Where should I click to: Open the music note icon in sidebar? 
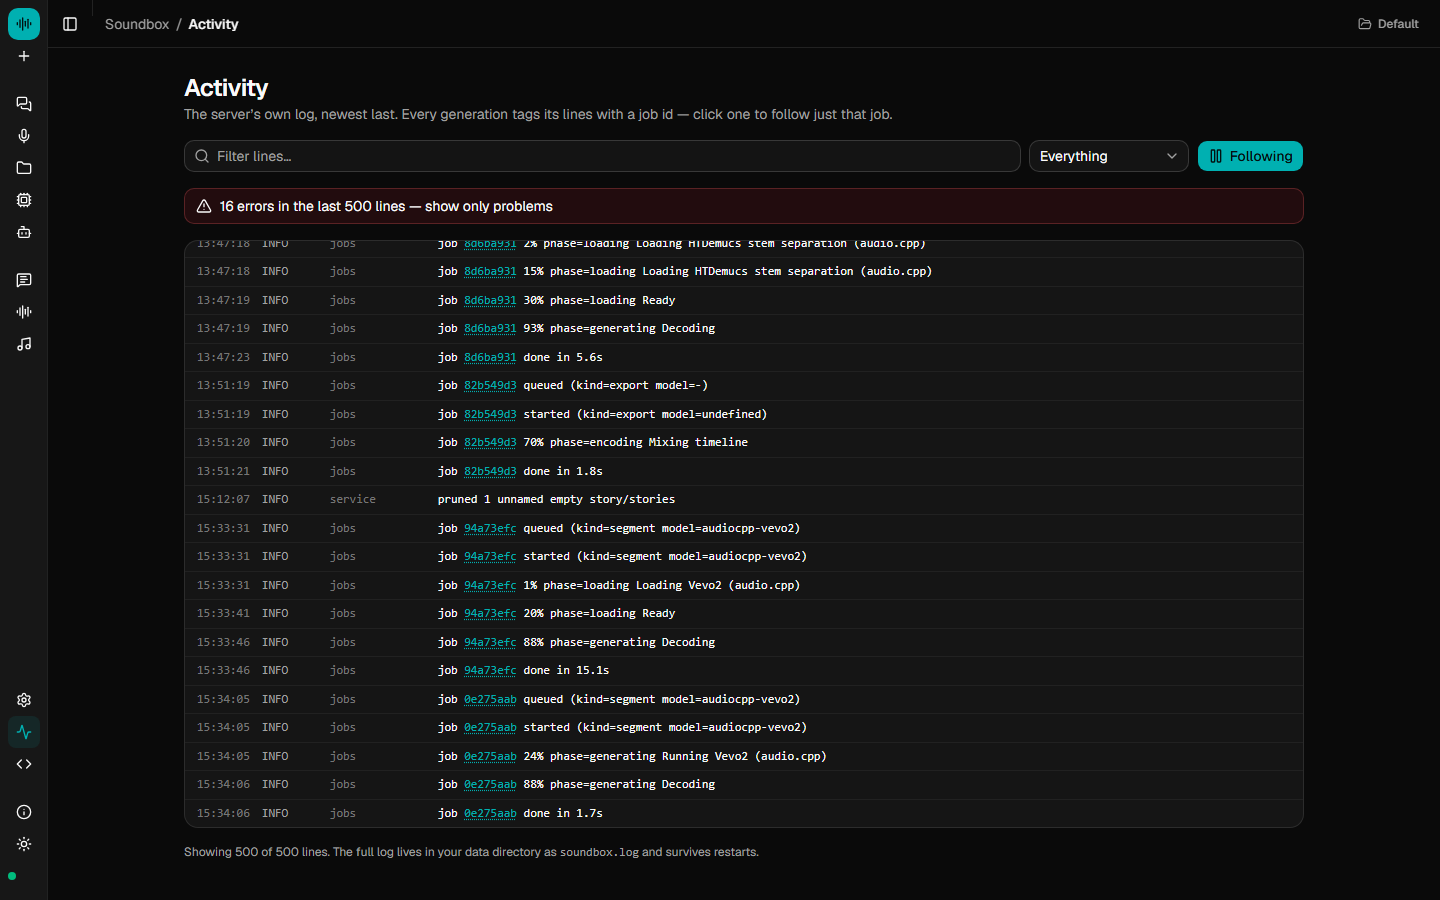(24, 344)
